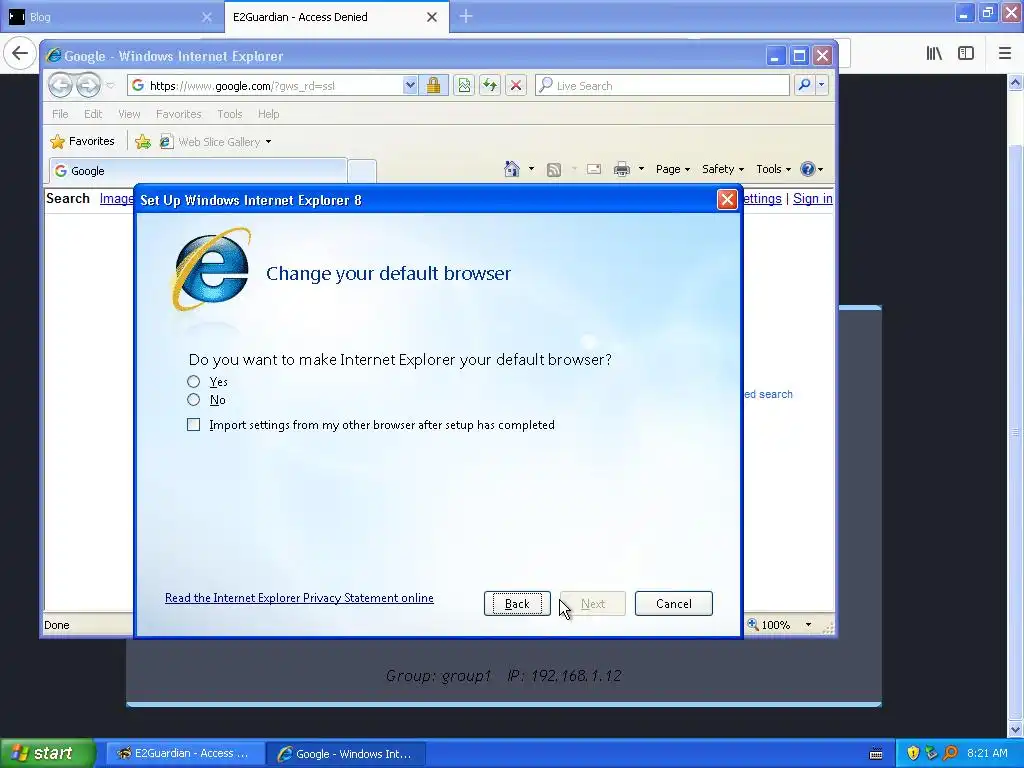Close the Set Up Internet Explorer 8 dialog
The image size is (1024, 768).
pyautogui.click(x=727, y=200)
